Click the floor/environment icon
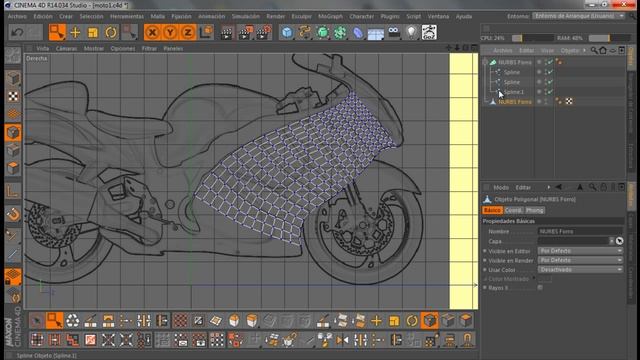This screenshot has width=640, height=360. tap(376, 33)
